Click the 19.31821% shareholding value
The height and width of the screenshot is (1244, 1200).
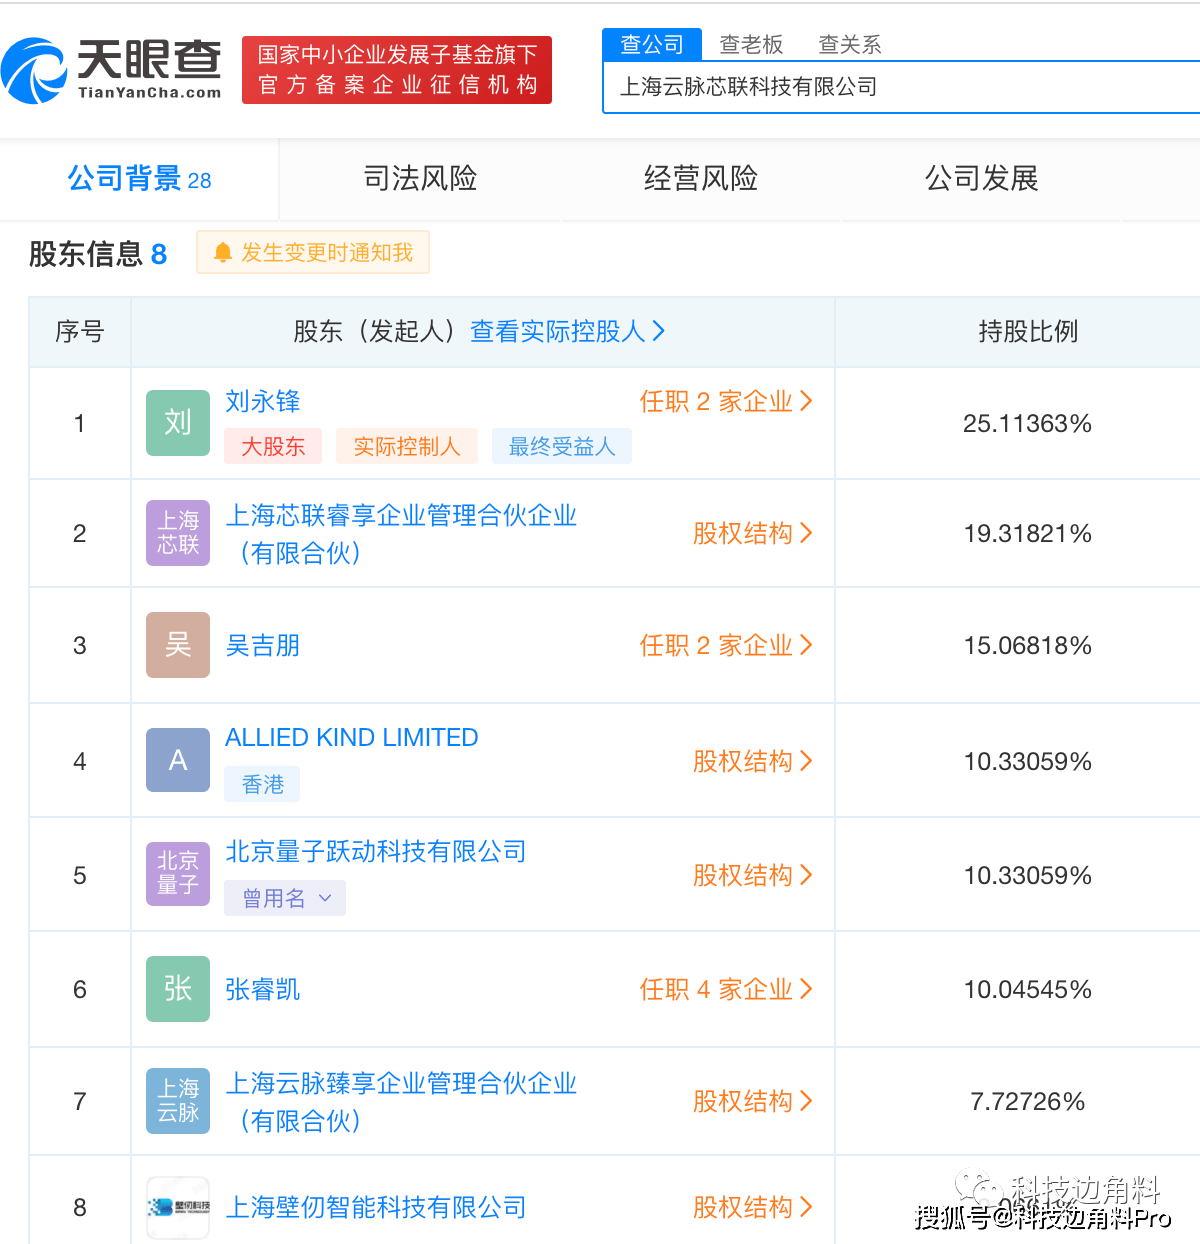tap(1027, 533)
